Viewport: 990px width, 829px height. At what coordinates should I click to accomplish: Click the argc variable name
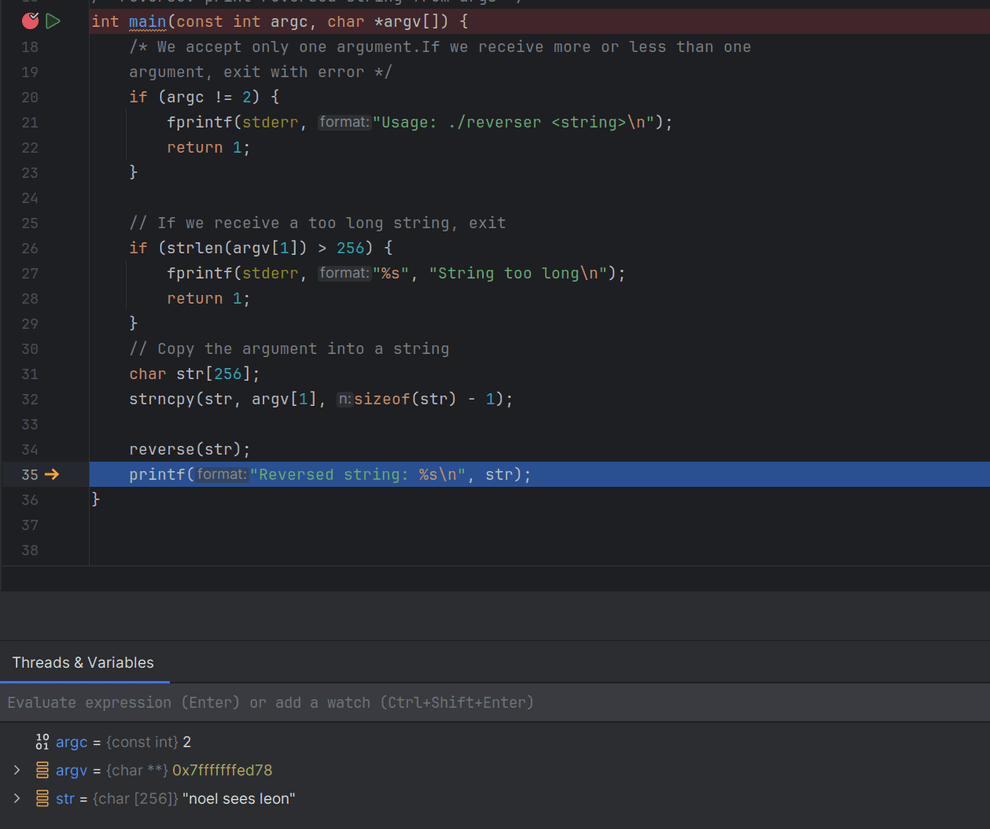click(x=71, y=741)
